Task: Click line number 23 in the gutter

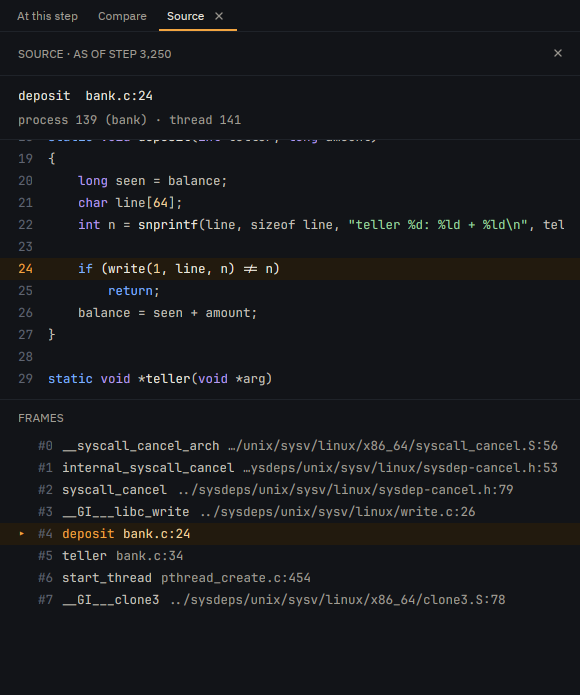Action: click(25, 246)
